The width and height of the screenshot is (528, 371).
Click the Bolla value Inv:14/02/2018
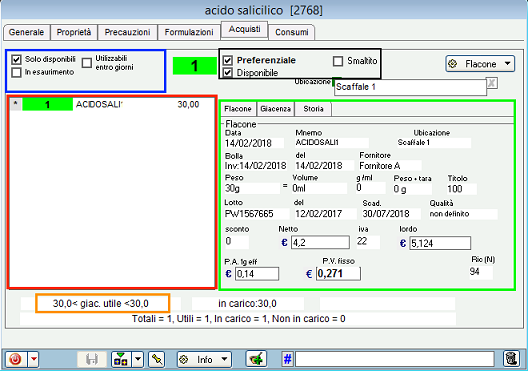(x=256, y=166)
